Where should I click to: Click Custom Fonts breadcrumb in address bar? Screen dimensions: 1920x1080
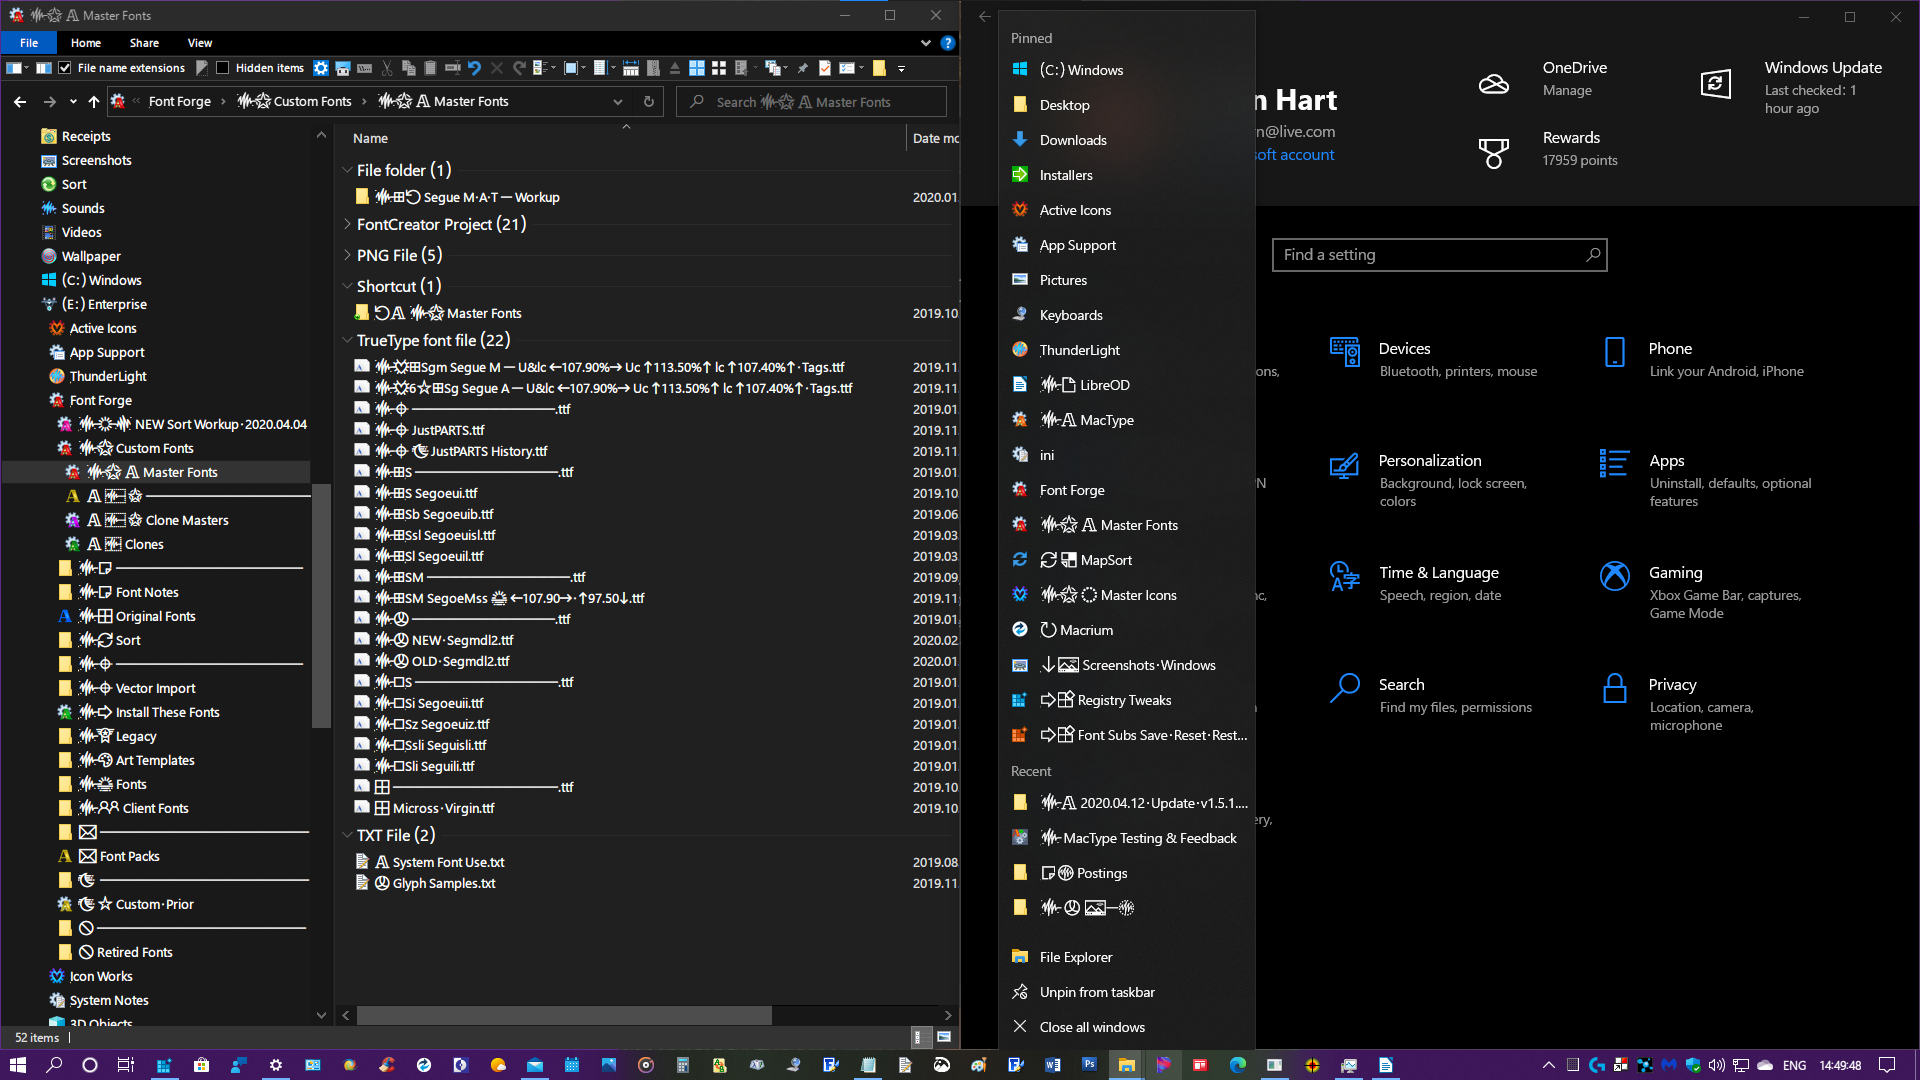tap(294, 101)
